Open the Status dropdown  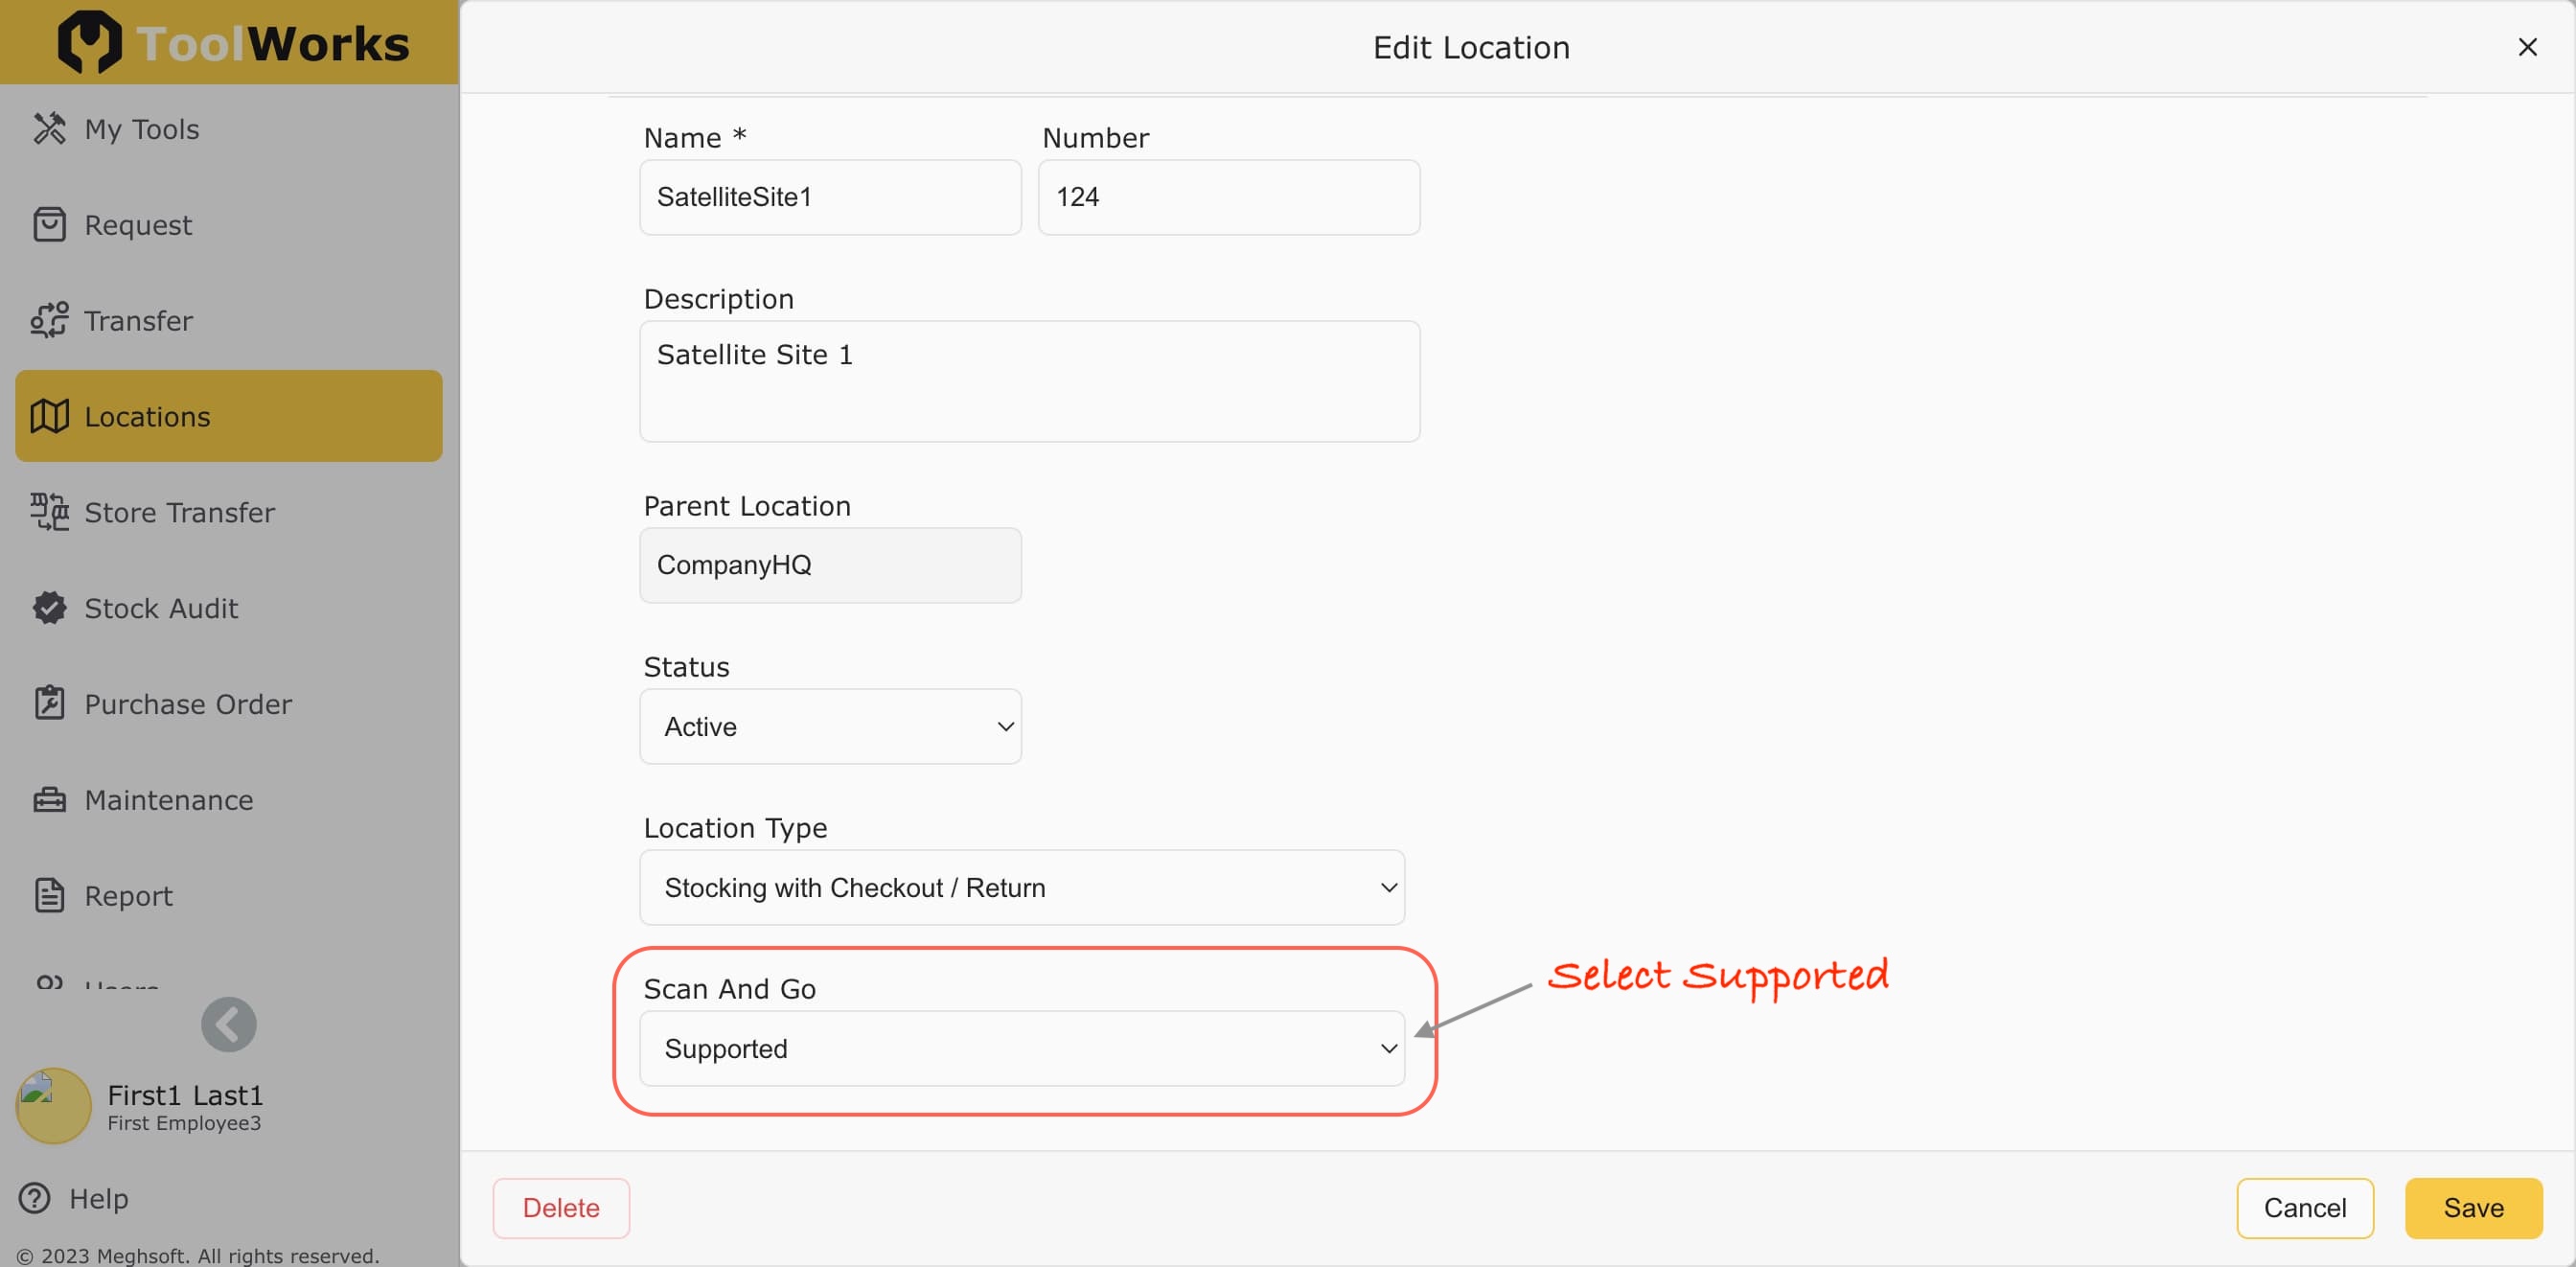pos(830,727)
